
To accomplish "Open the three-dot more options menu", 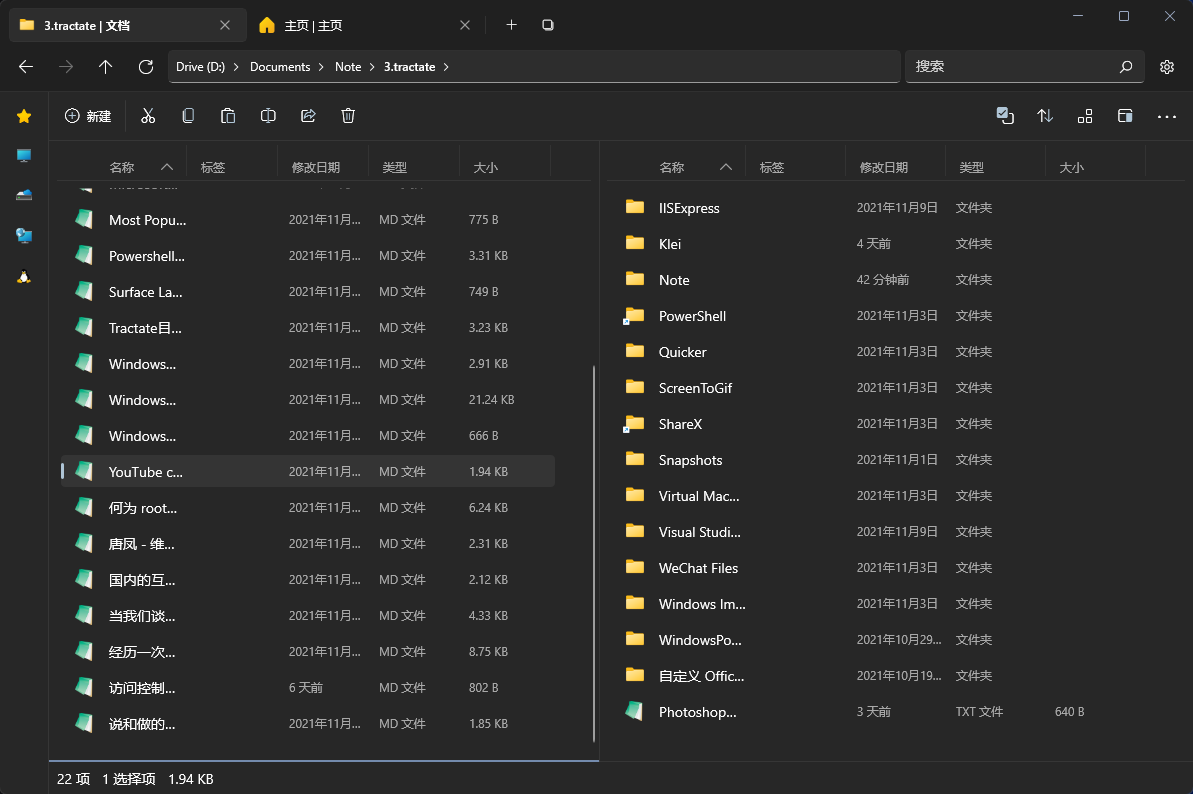I will coord(1166,116).
